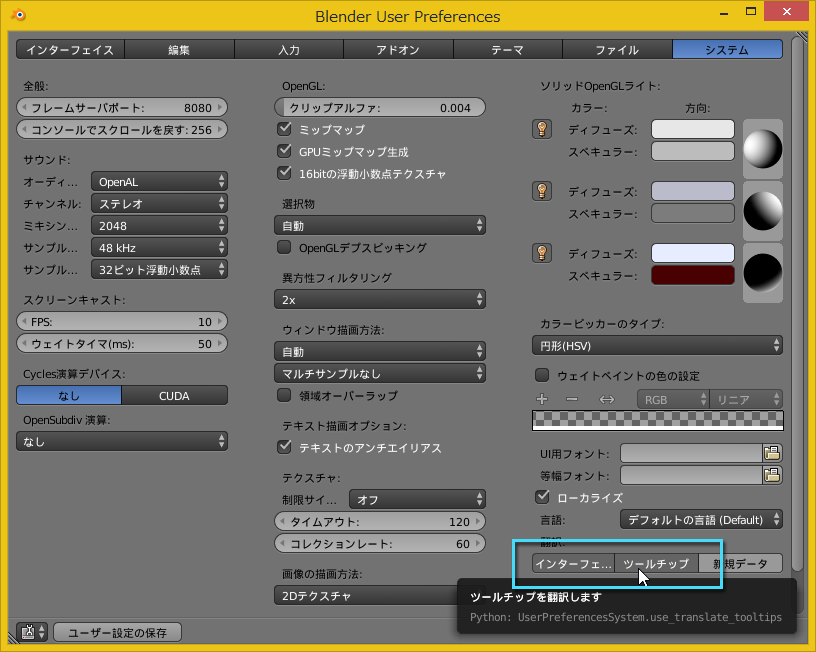Open 32ビット浮動小数点 sample format dropdown
816x652 pixels.
[x=159, y=270]
